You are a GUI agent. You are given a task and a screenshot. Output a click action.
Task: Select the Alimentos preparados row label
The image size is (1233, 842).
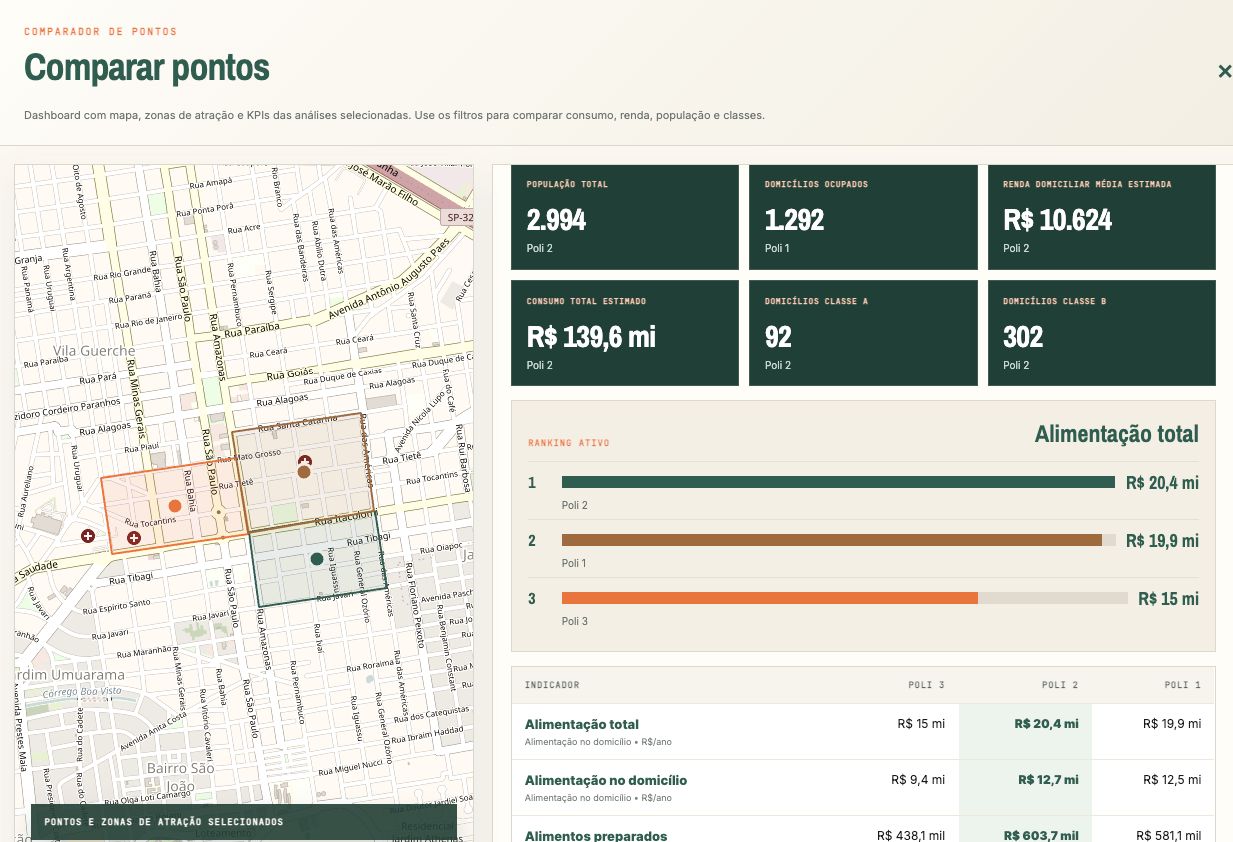tap(596, 835)
